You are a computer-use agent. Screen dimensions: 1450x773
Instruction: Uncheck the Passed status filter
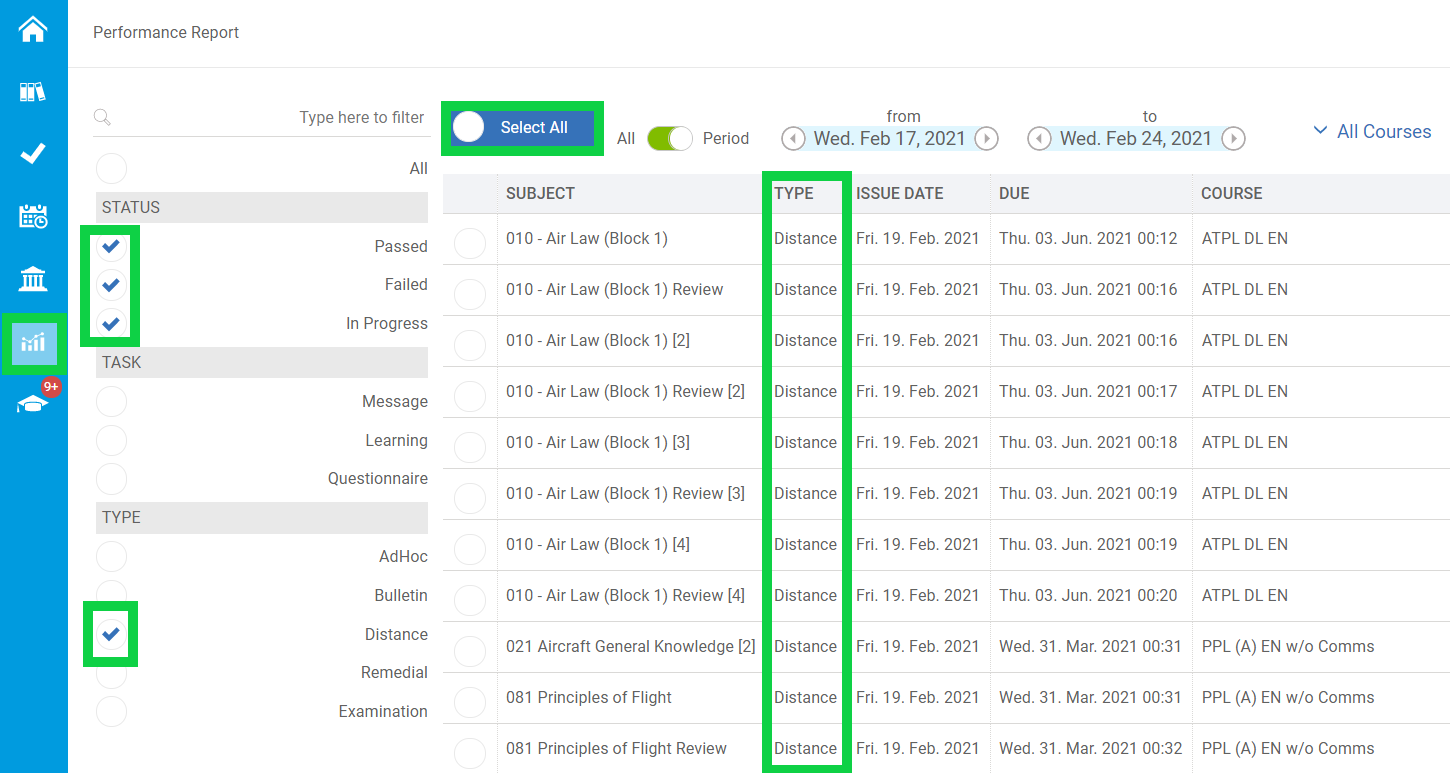click(111, 246)
